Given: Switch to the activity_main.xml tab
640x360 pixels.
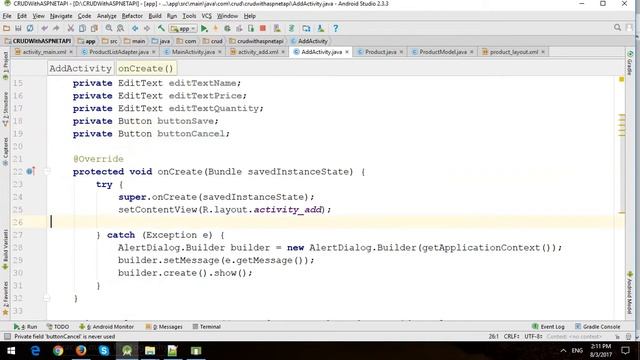Looking at the screenshot, I should click(x=44, y=52).
